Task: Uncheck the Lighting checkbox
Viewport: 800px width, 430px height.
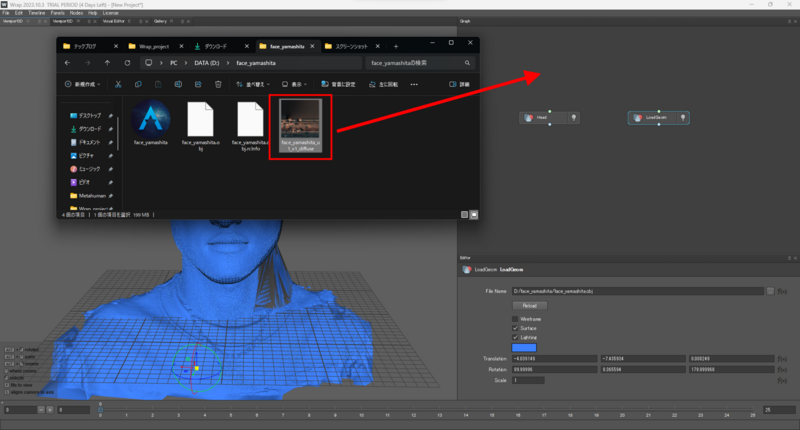Action: 515,337
